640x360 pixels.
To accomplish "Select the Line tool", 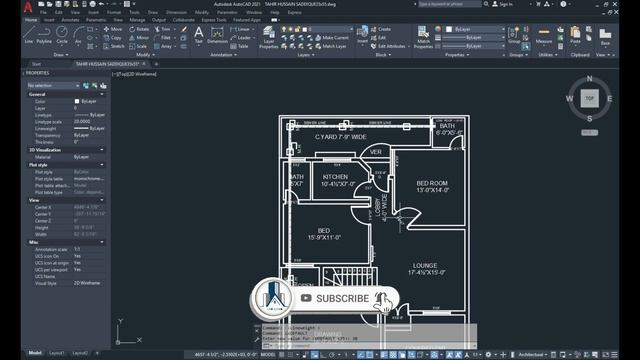I will (29, 35).
